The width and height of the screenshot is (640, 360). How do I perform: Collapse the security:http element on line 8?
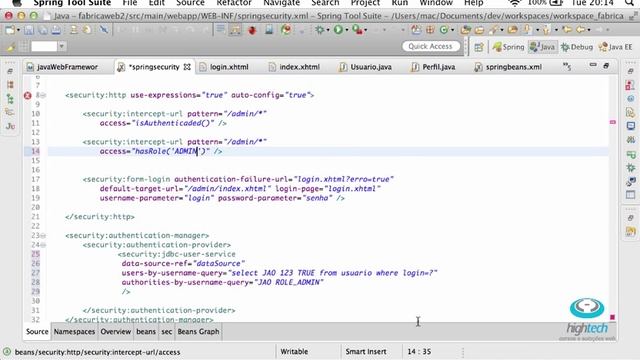(x=43, y=96)
